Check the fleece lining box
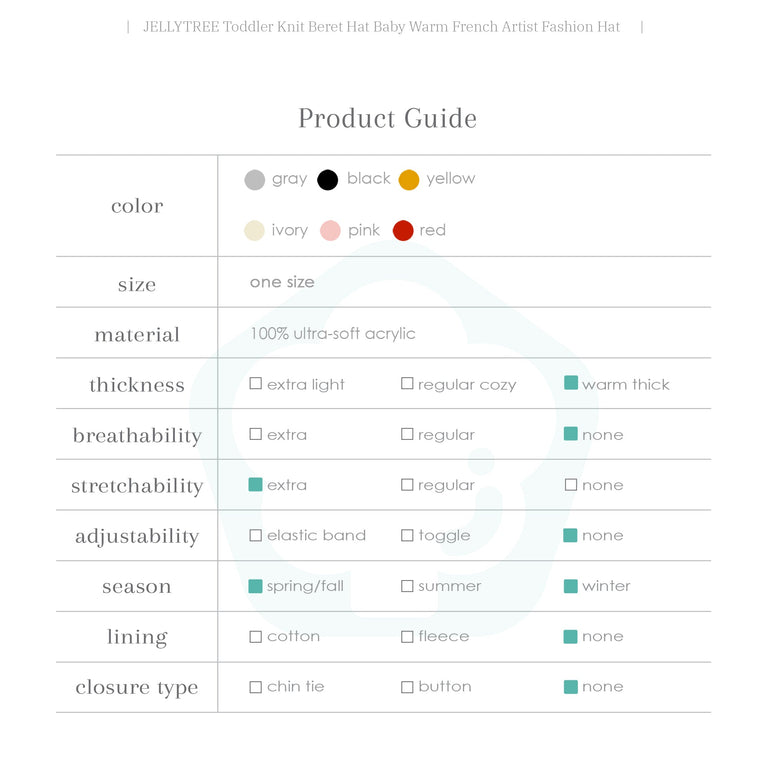 pos(407,637)
